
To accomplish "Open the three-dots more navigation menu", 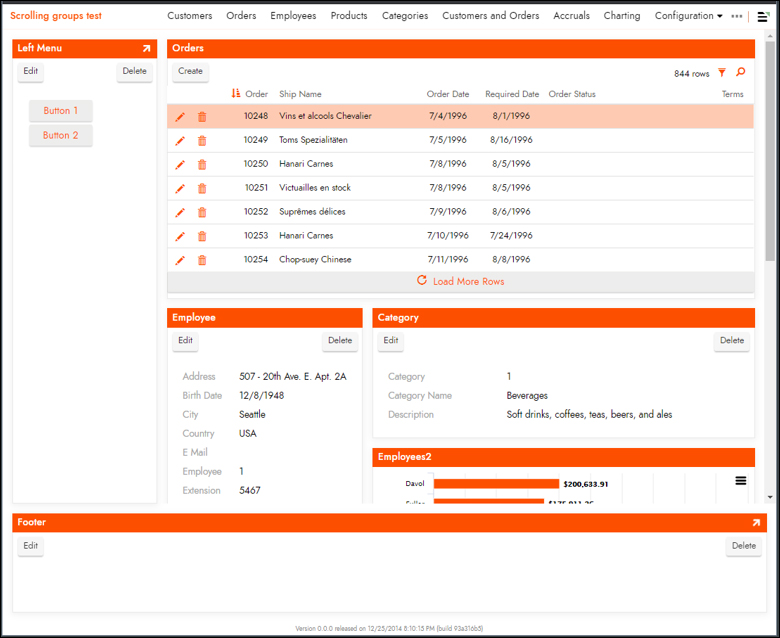I will tap(737, 16).
